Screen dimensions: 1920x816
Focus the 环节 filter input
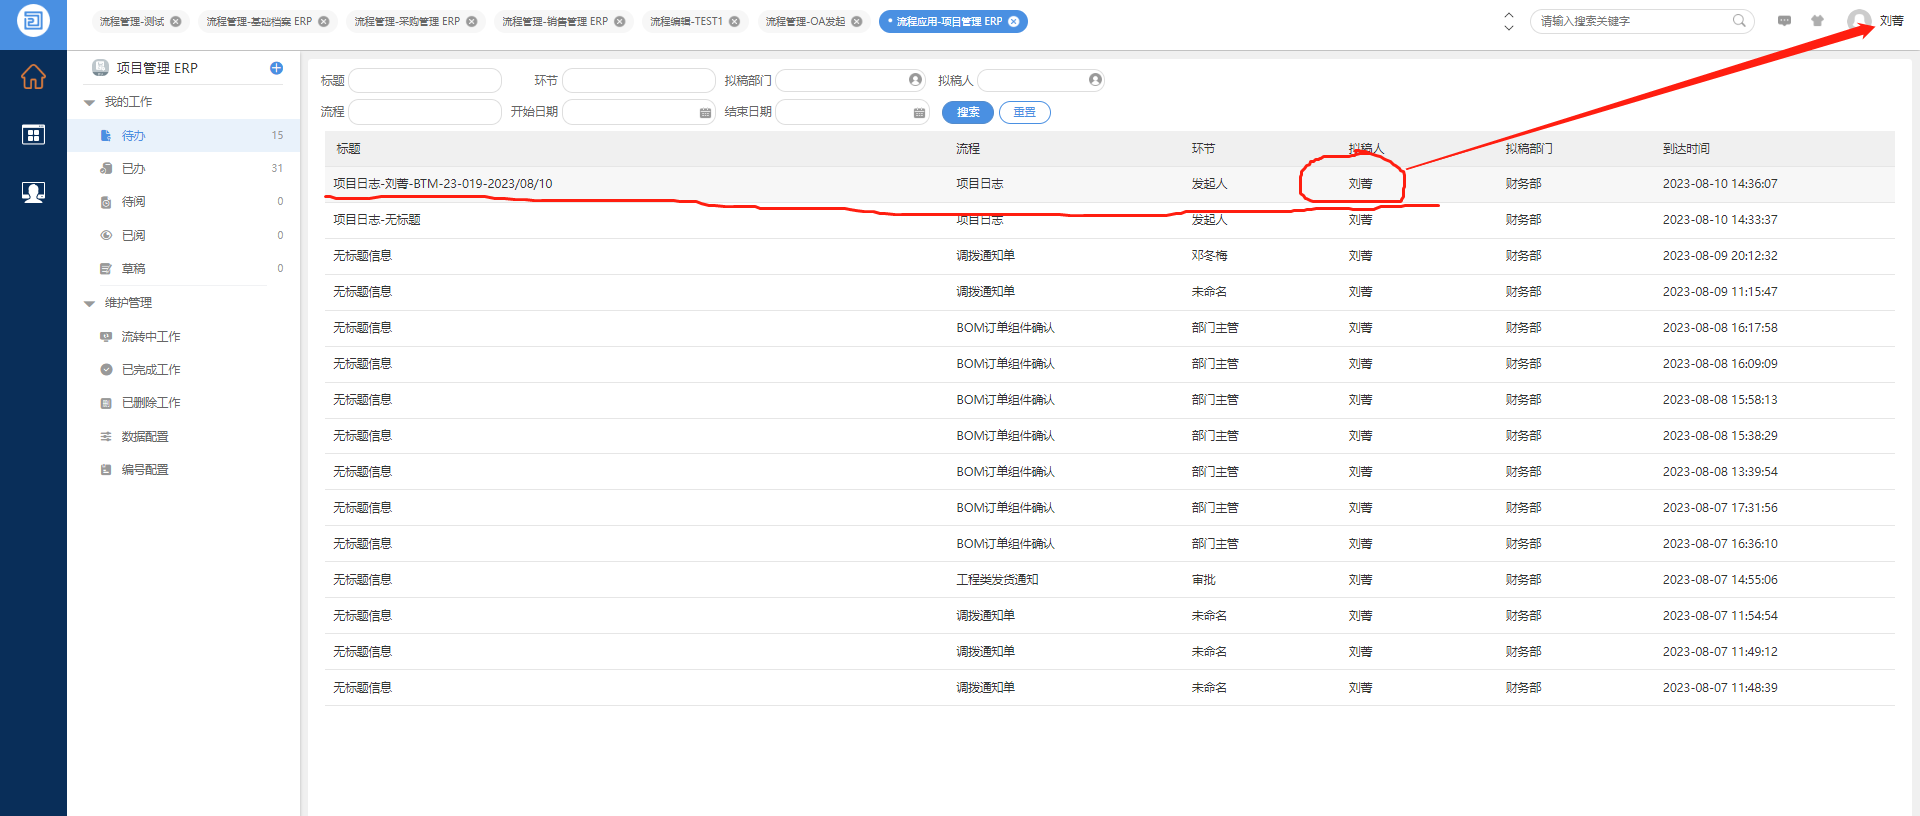tap(639, 80)
